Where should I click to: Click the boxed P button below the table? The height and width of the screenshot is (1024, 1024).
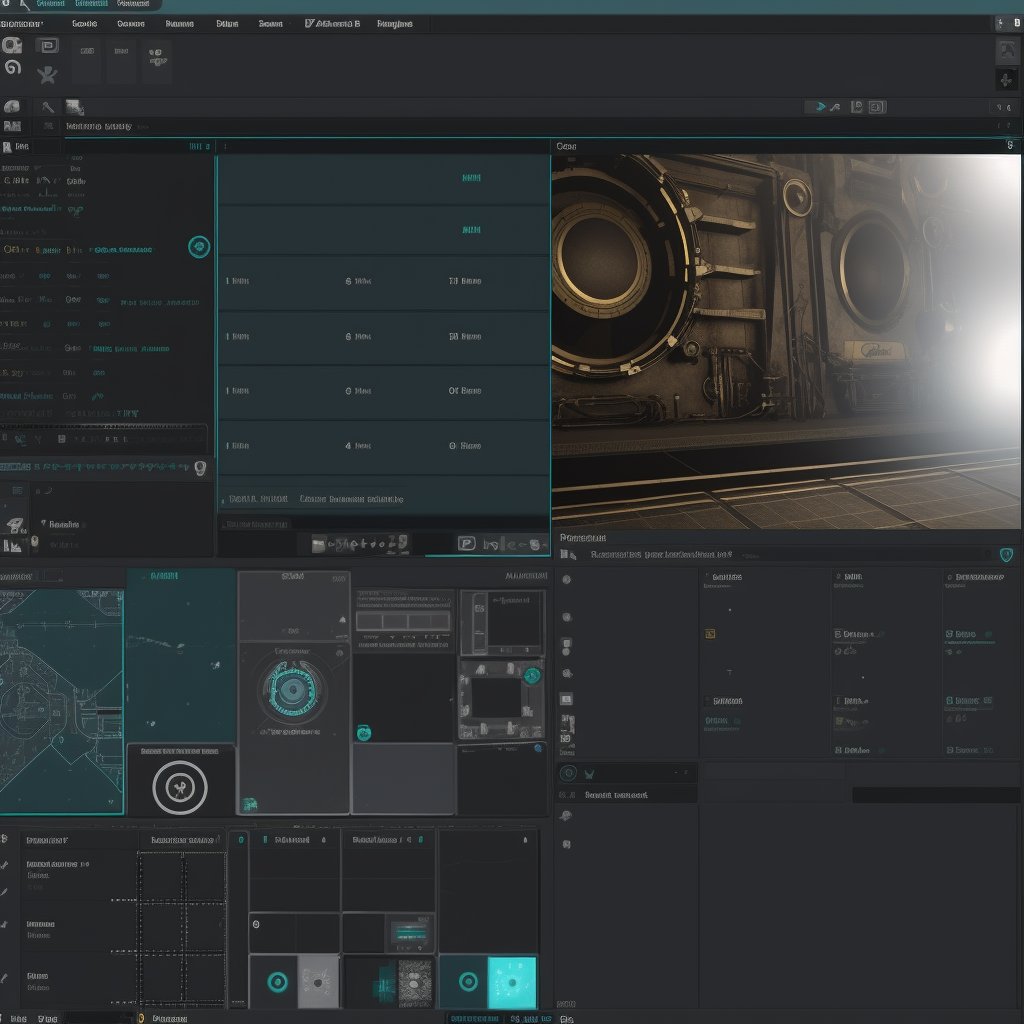(x=466, y=543)
